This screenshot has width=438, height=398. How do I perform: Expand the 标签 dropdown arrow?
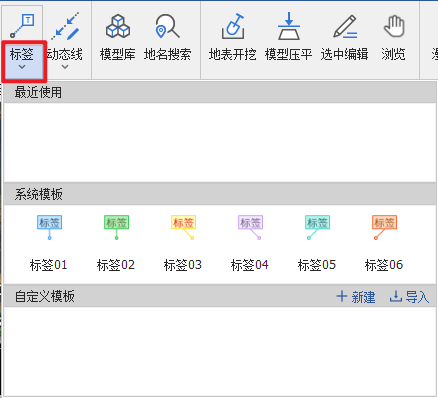tap(22, 67)
